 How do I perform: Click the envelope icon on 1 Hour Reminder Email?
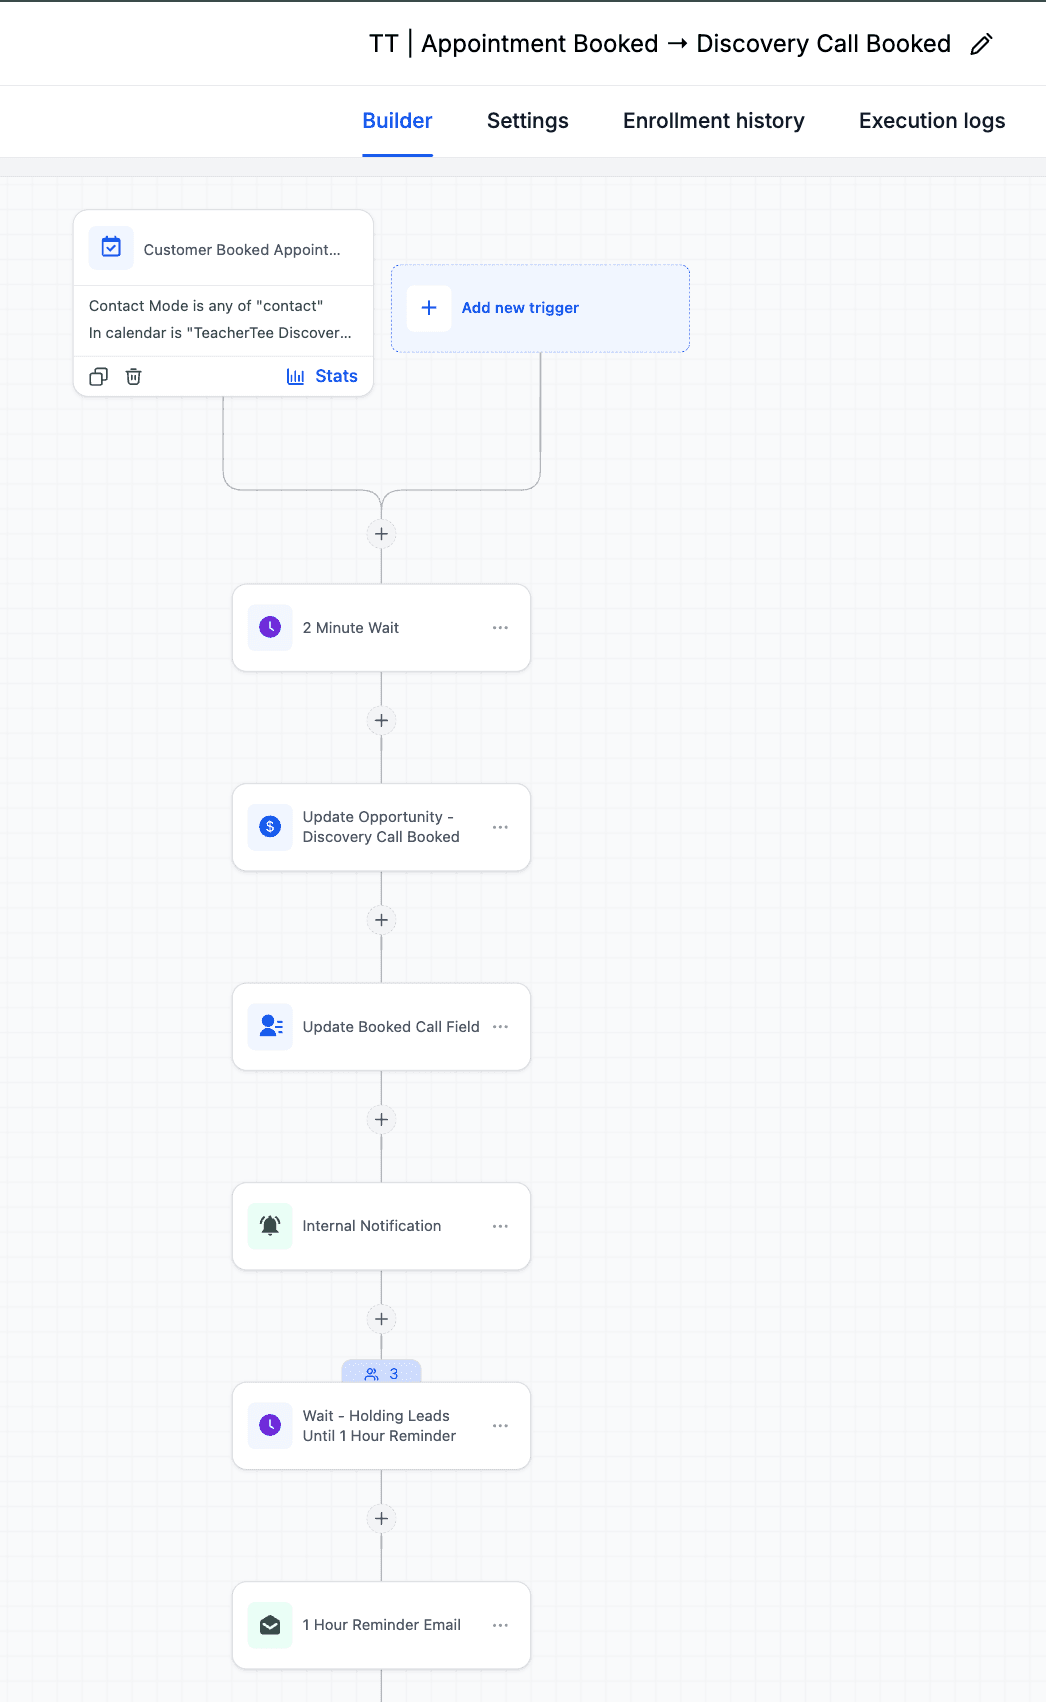(x=270, y=1625)
